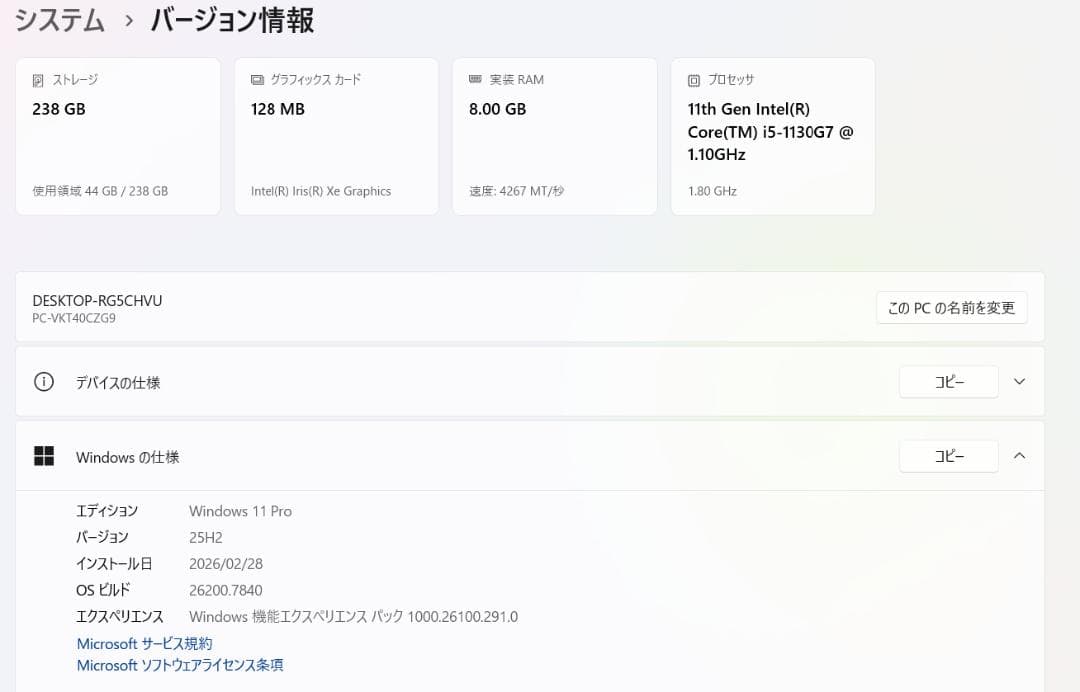Click the 128 MB graphics card panel

point(336,136)
